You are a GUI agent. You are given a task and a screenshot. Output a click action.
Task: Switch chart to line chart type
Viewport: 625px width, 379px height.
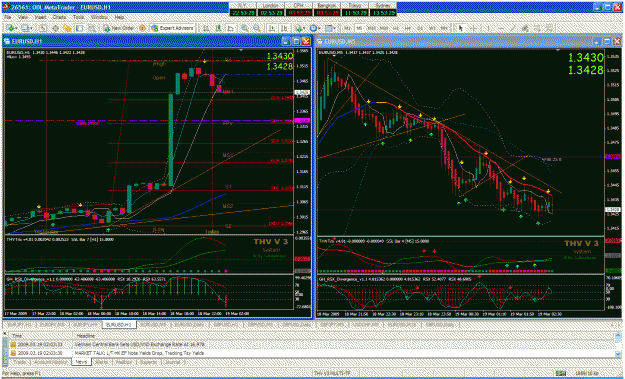[230, 28]
